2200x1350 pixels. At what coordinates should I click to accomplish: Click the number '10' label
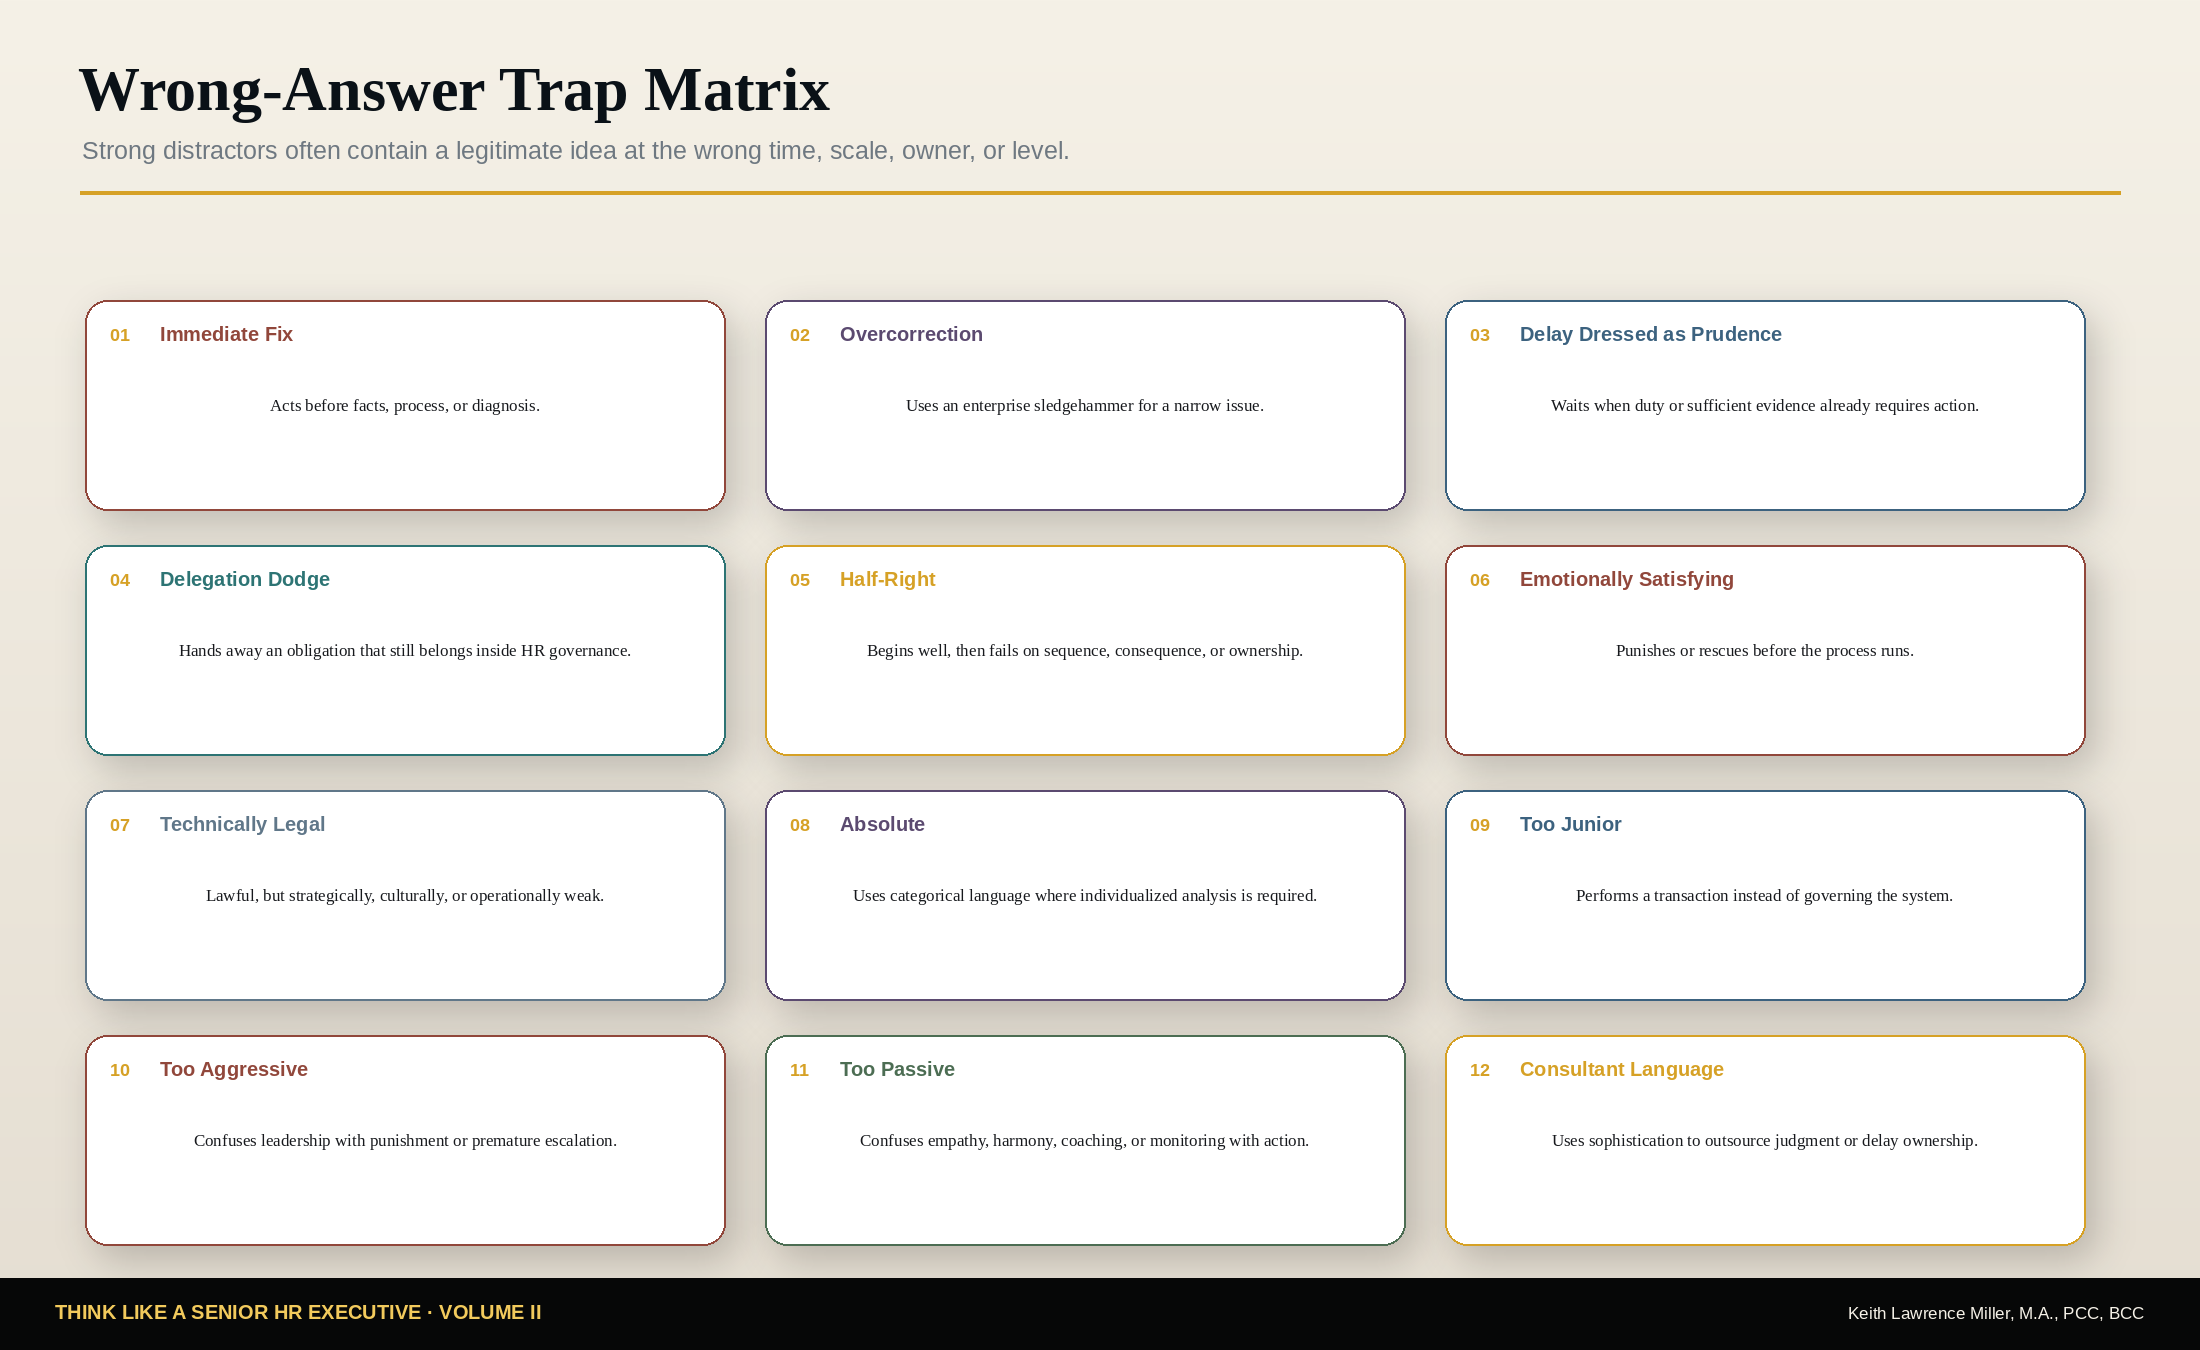pos(120,1070)
